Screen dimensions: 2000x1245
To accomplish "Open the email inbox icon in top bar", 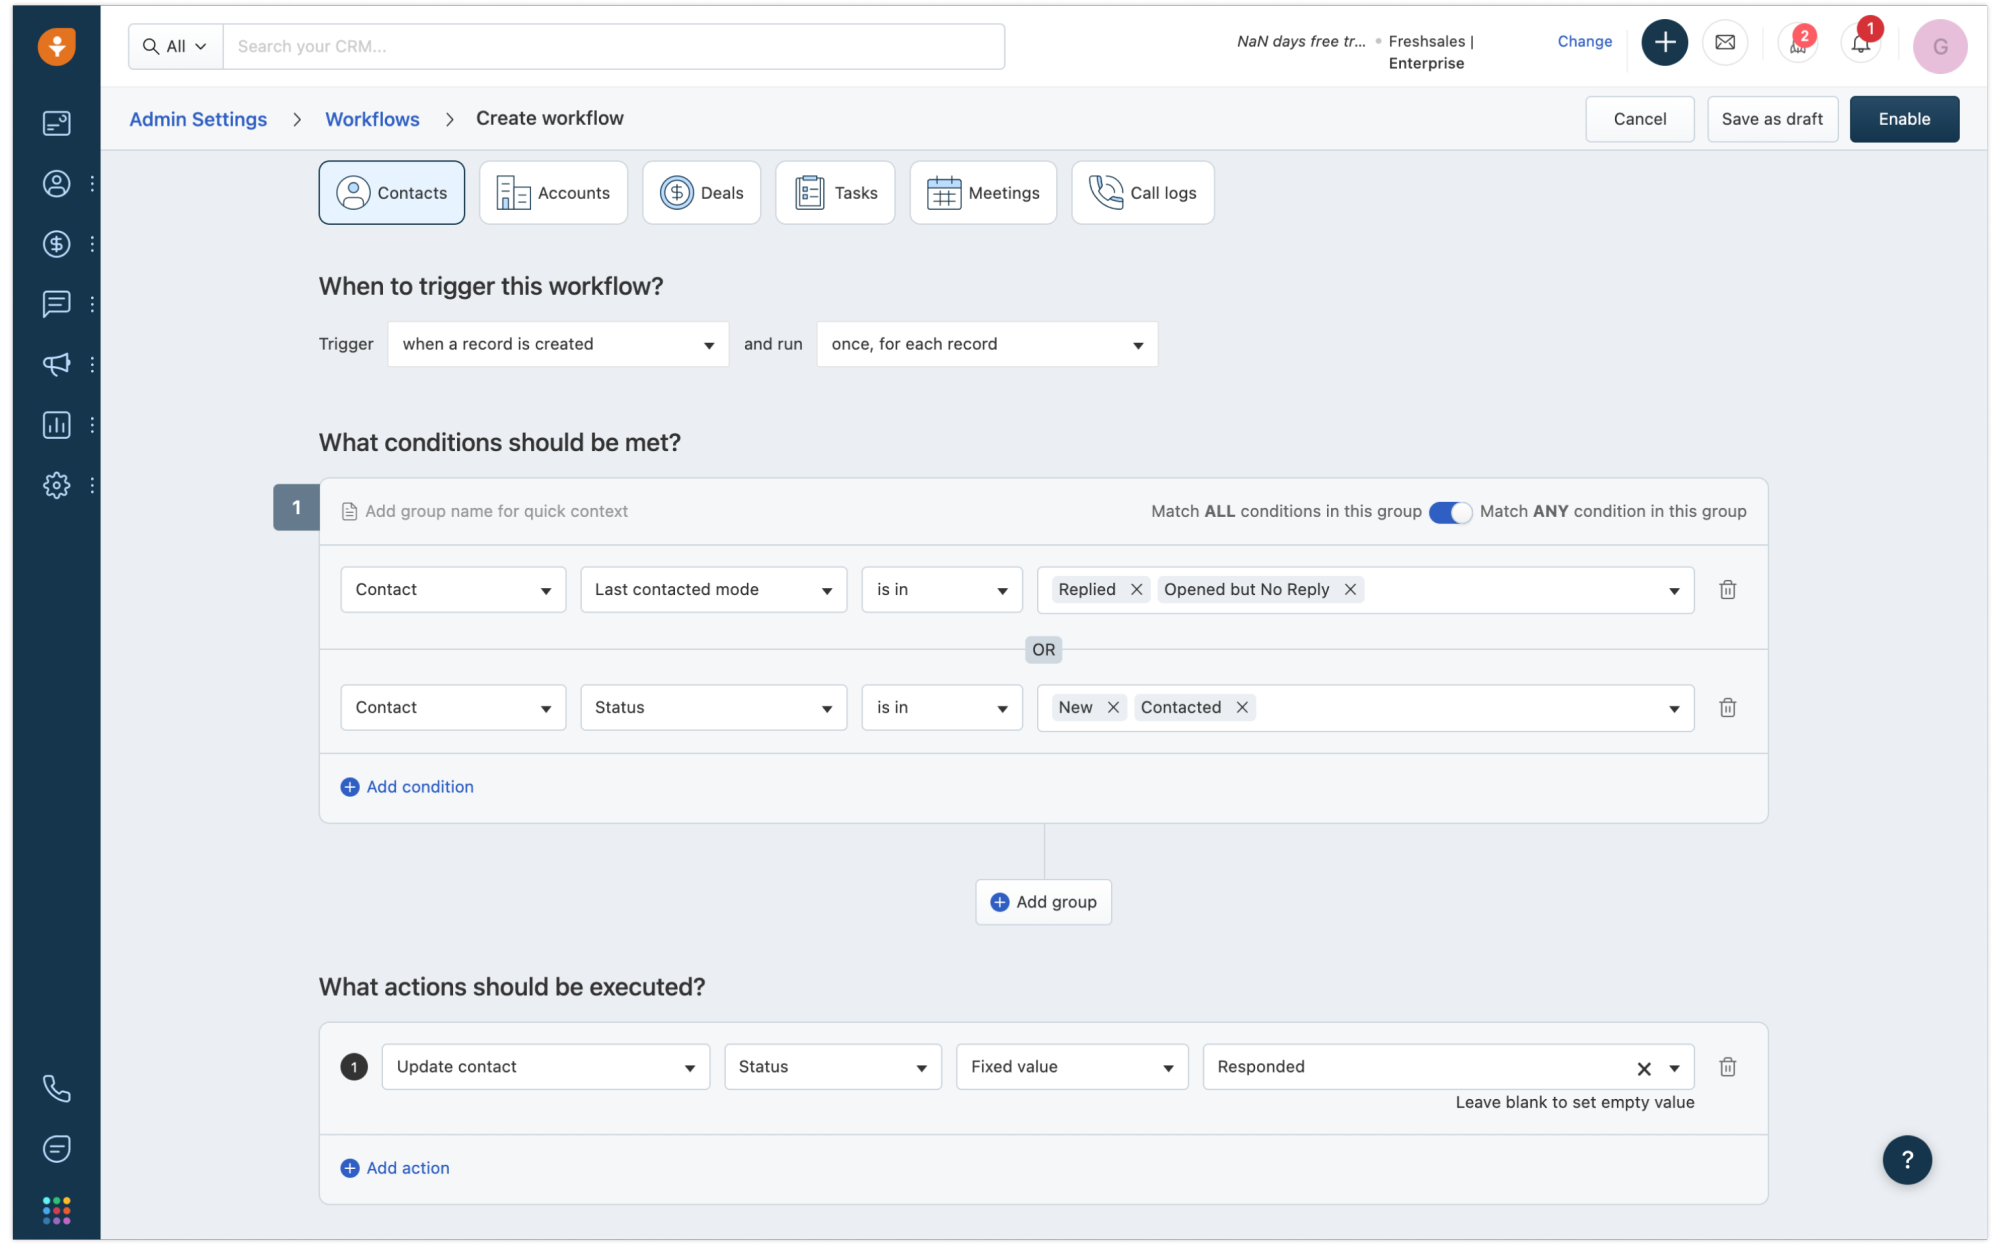I will click(x=1726, y=42).
